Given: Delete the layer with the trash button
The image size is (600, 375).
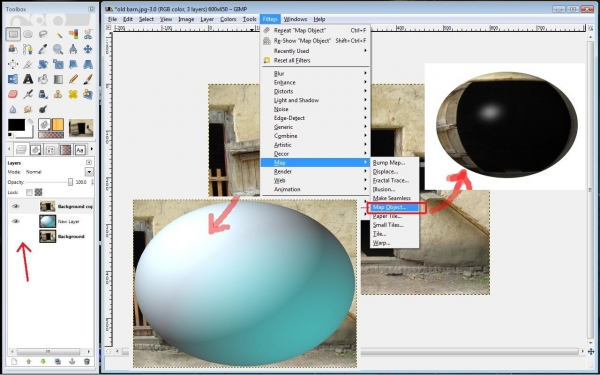Looking at the screenshot, I should pyautogui.click(x=87, y=361).
